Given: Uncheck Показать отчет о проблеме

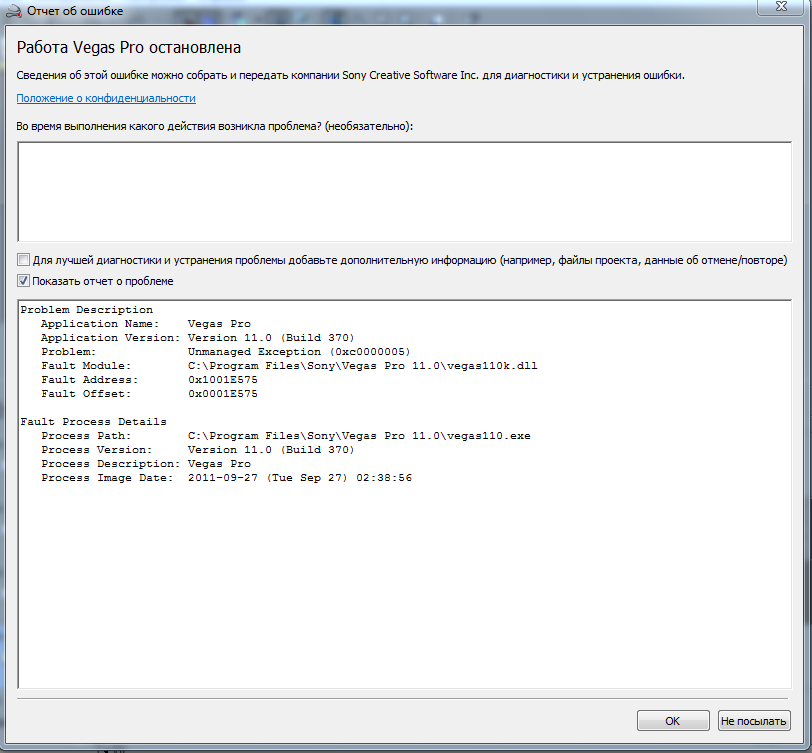Looking at the screenshot, I should click(23, 281).
